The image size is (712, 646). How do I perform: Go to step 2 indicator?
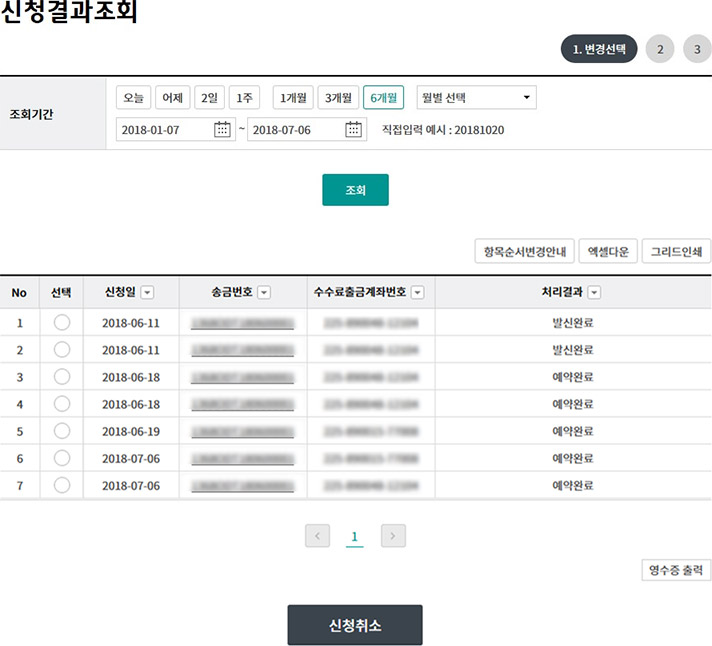click(x=660, y=49)
